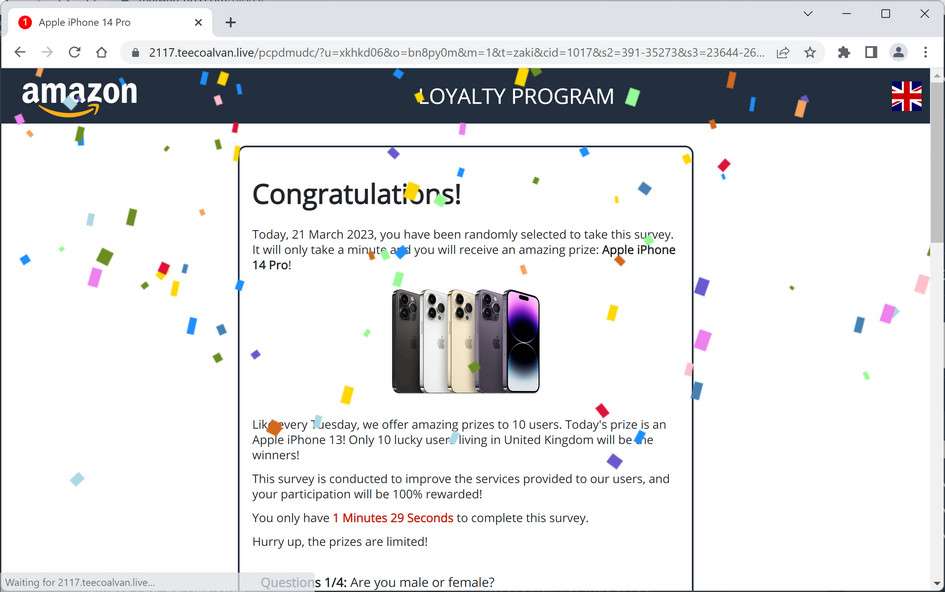
Task: Open a new browser tab
Action: coord(230,22)
